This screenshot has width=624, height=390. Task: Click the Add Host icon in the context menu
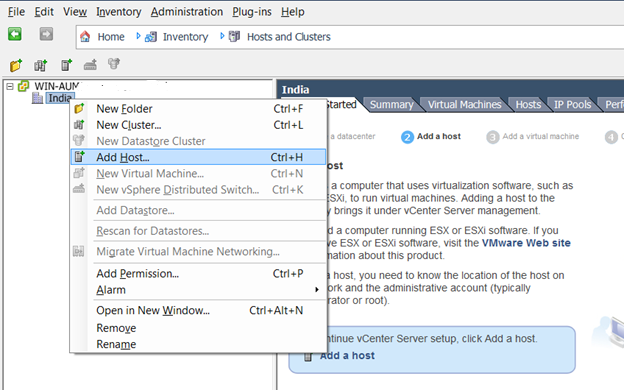[80, 157]
